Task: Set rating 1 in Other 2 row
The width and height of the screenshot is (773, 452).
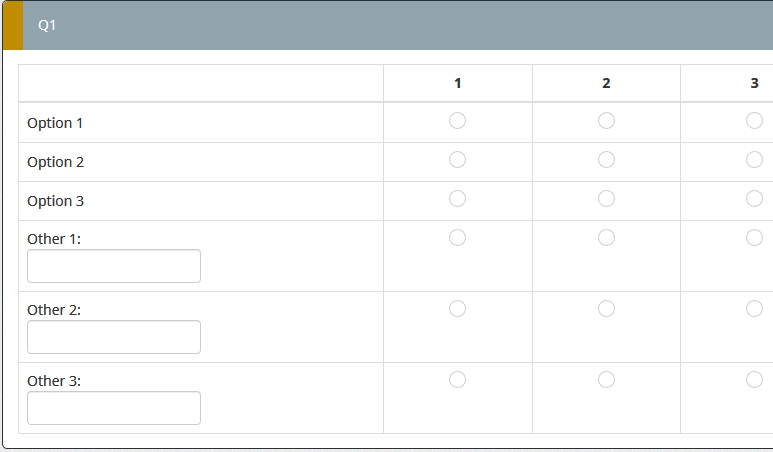Action: (x=457, y=309)
